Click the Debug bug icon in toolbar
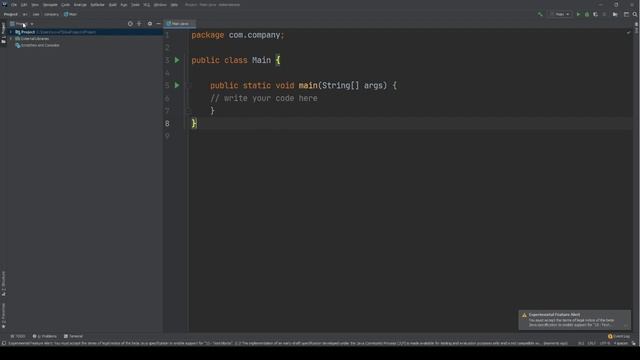 (587, 14)
